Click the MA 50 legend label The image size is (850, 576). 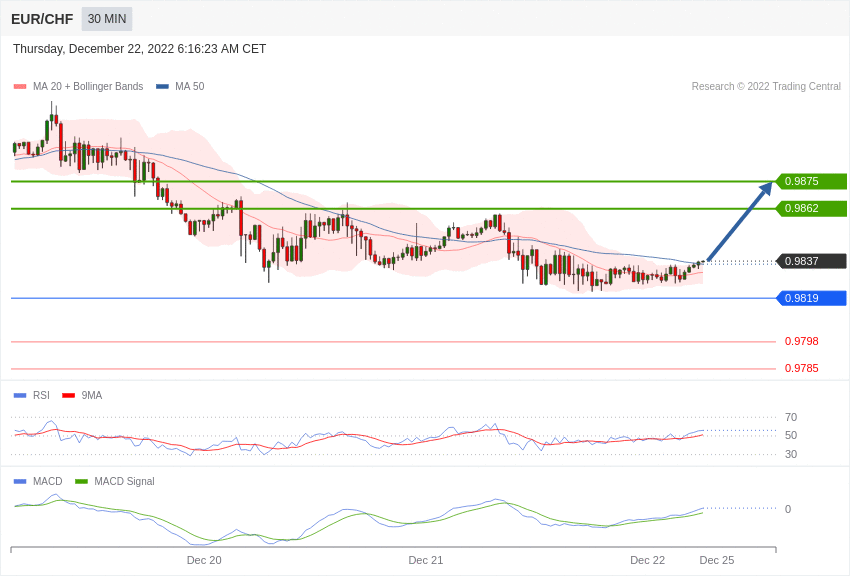coord(190,87)
